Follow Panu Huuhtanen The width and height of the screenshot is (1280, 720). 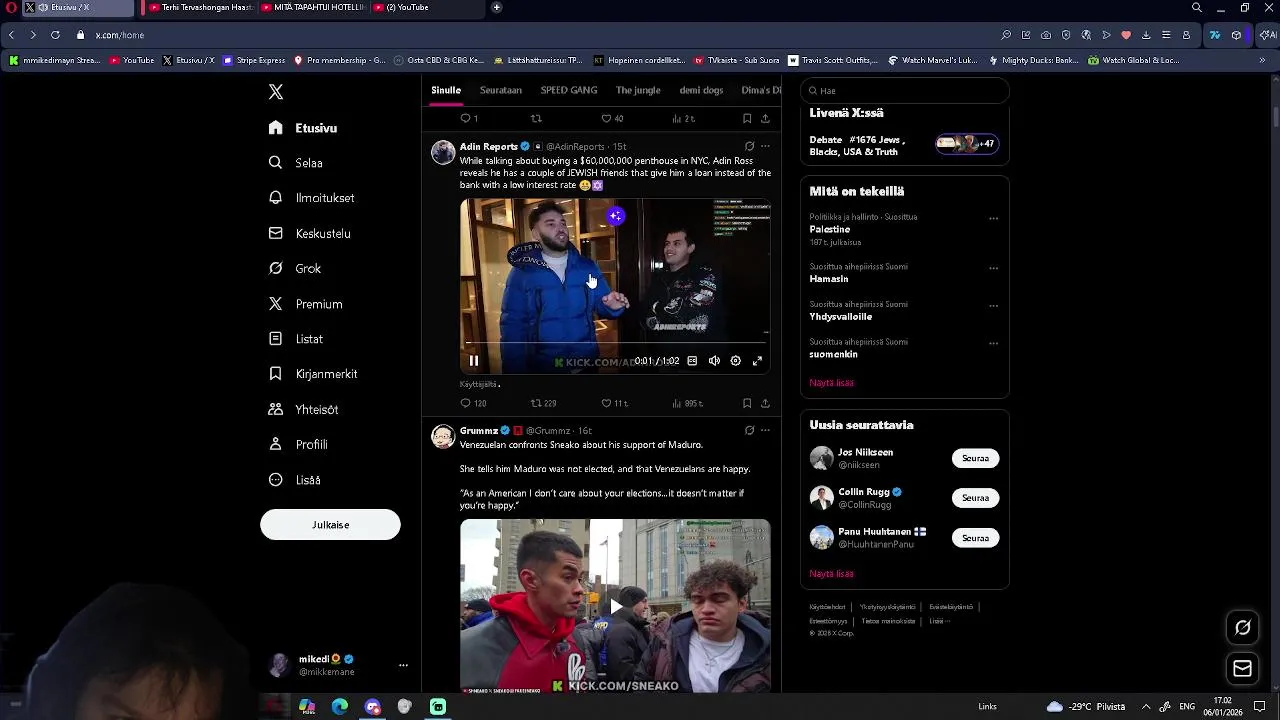[x=975, y=538]
